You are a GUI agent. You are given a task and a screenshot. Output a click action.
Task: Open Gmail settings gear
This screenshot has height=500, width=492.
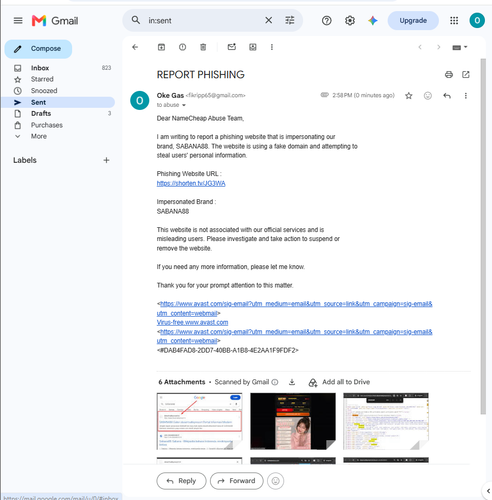350,21
